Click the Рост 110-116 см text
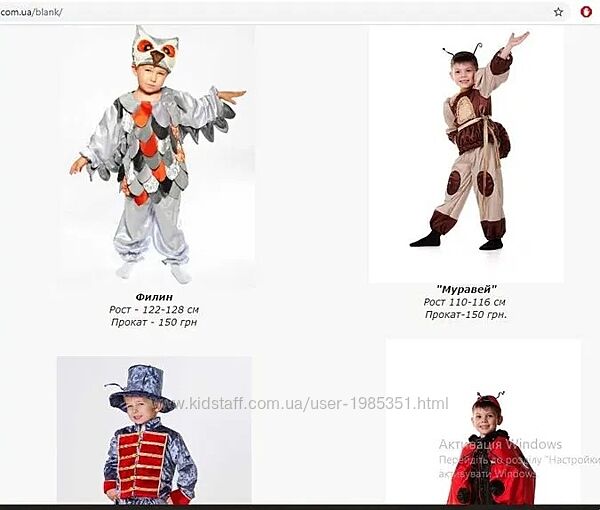The width and height of the screenshot is (600, 510). [x=465, y=302]
